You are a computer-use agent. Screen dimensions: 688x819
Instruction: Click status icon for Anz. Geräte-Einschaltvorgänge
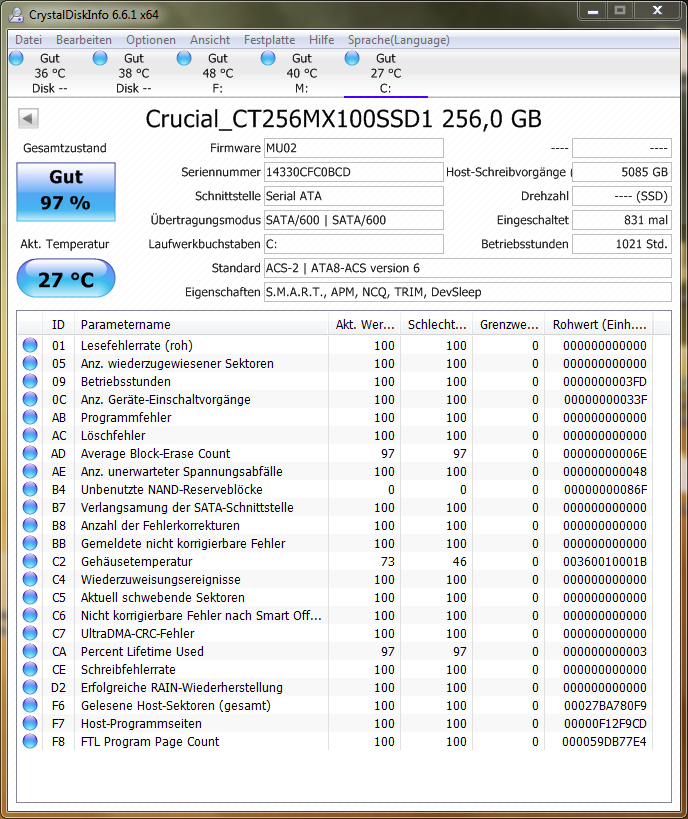[x=30, y=399]
